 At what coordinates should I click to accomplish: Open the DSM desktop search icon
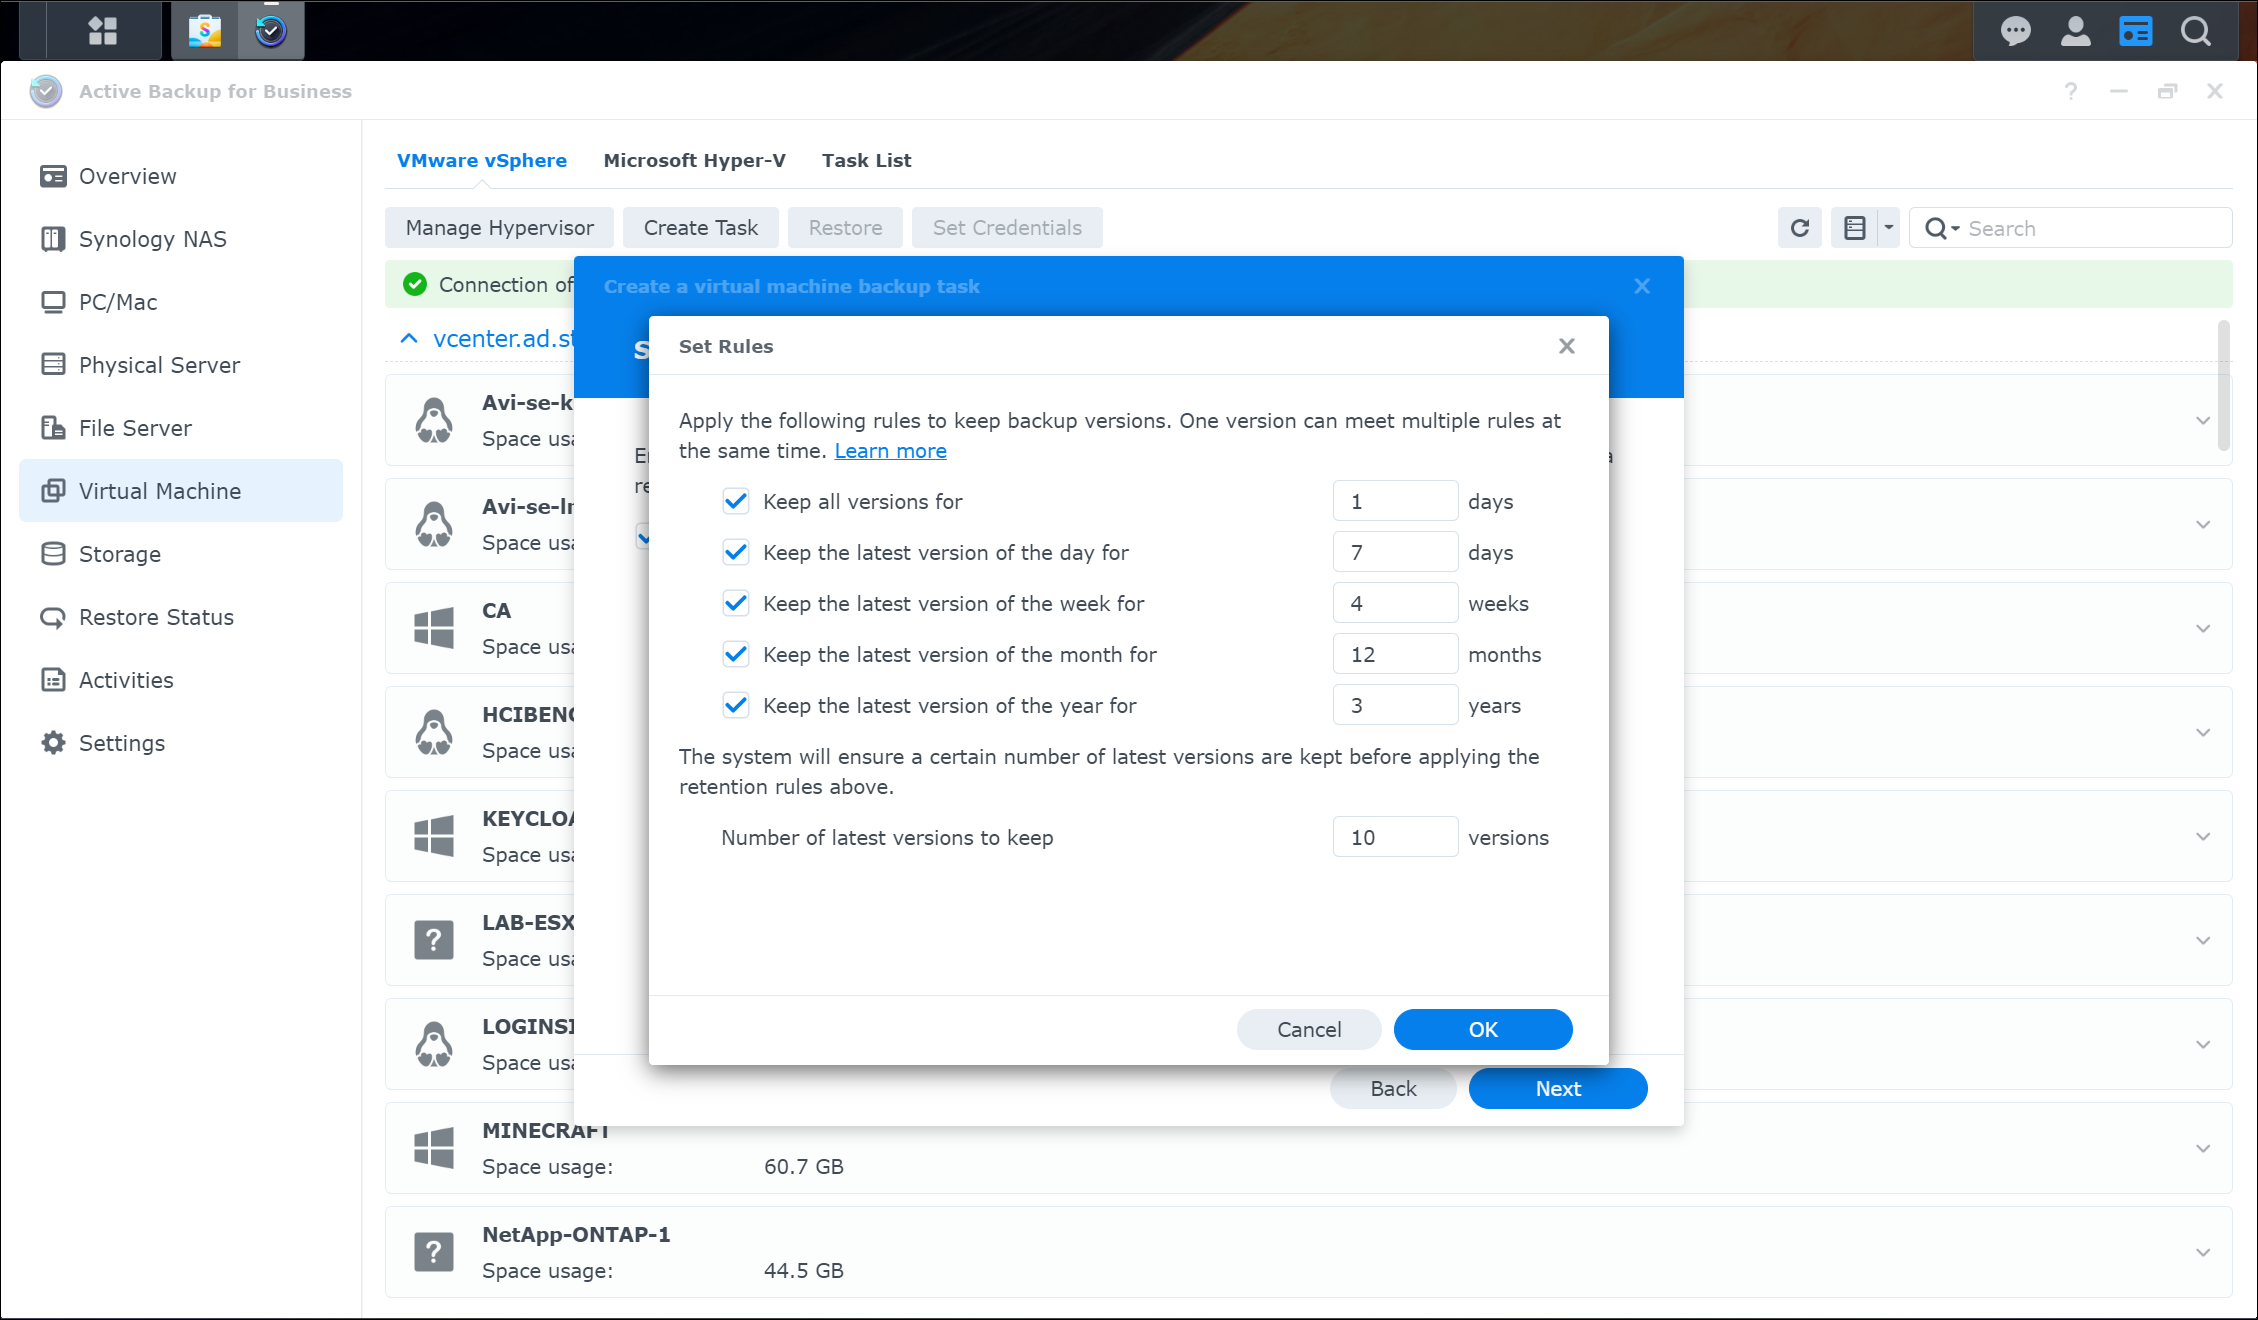point(2196,31)
